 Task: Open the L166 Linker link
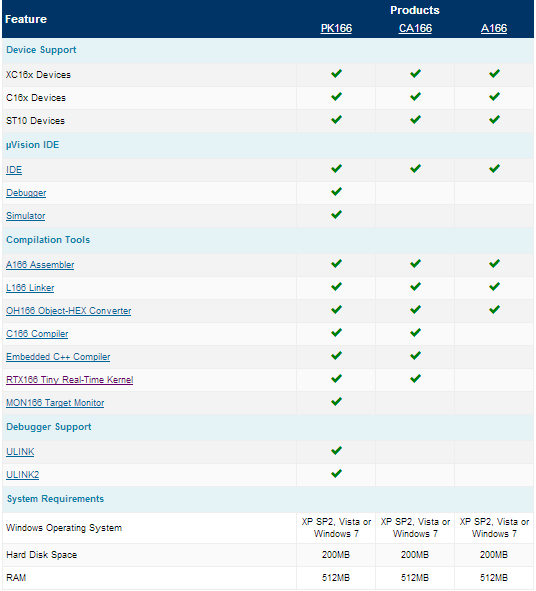click(x=30, y=288)
